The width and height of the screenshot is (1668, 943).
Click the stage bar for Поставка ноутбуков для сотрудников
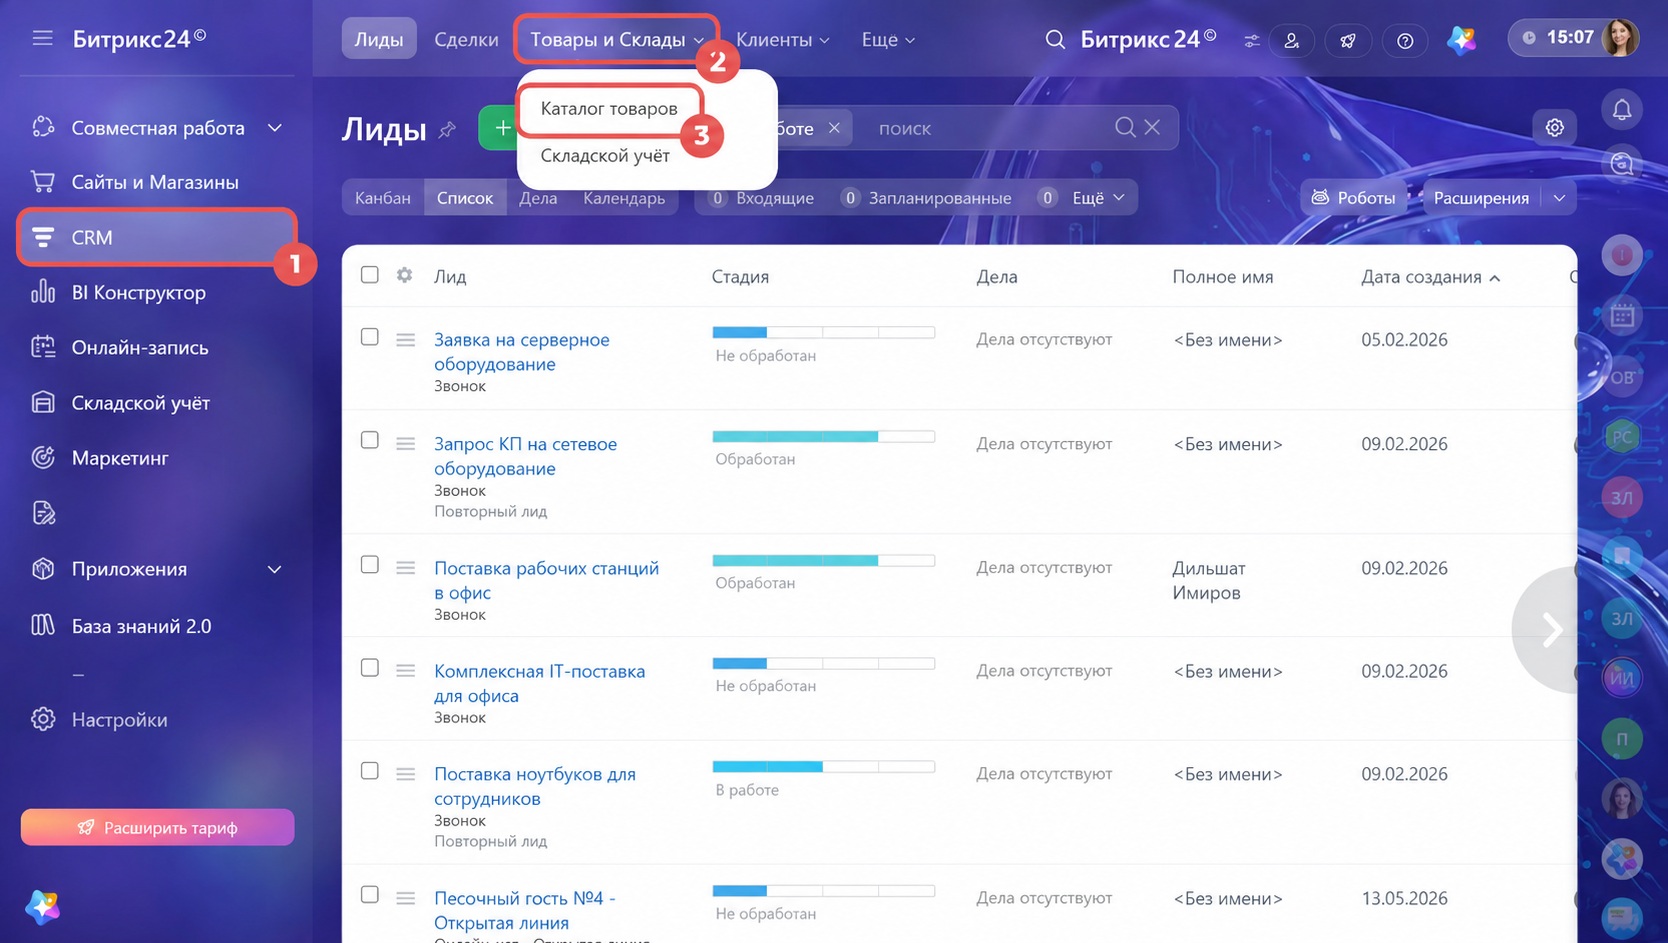pos(823,767)
